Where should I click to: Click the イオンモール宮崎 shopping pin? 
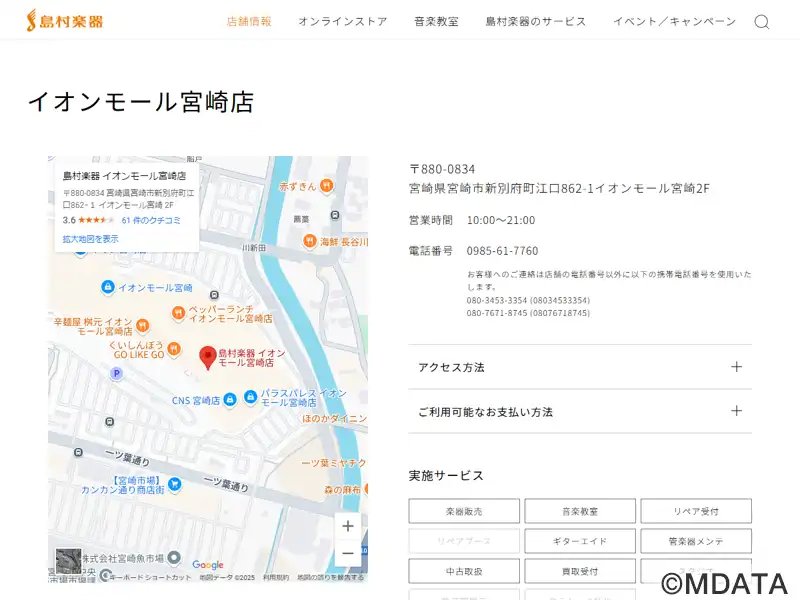click(x=107, y=287)
